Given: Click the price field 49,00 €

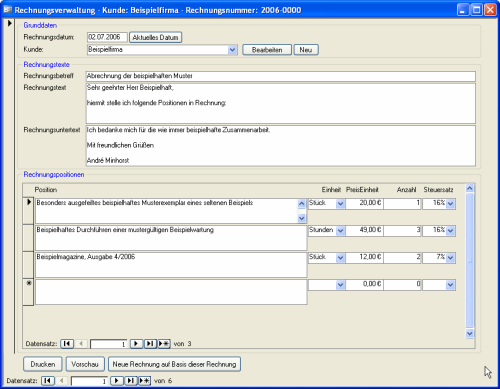Looking at the screenshot, I should [x=364, y=230].
